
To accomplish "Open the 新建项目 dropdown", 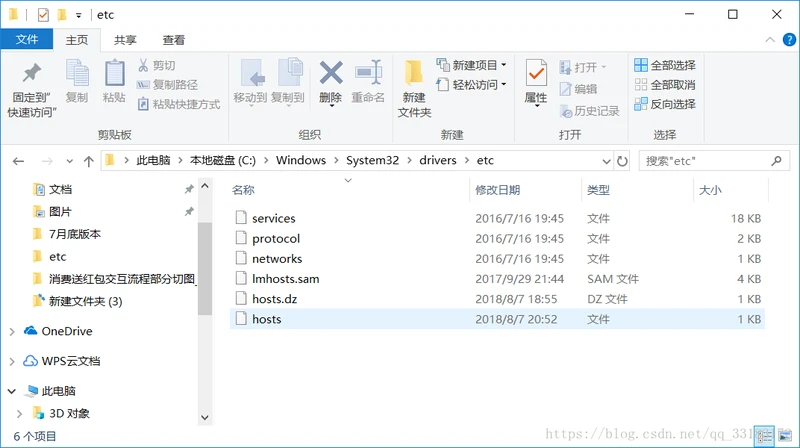I will point(474,65).
